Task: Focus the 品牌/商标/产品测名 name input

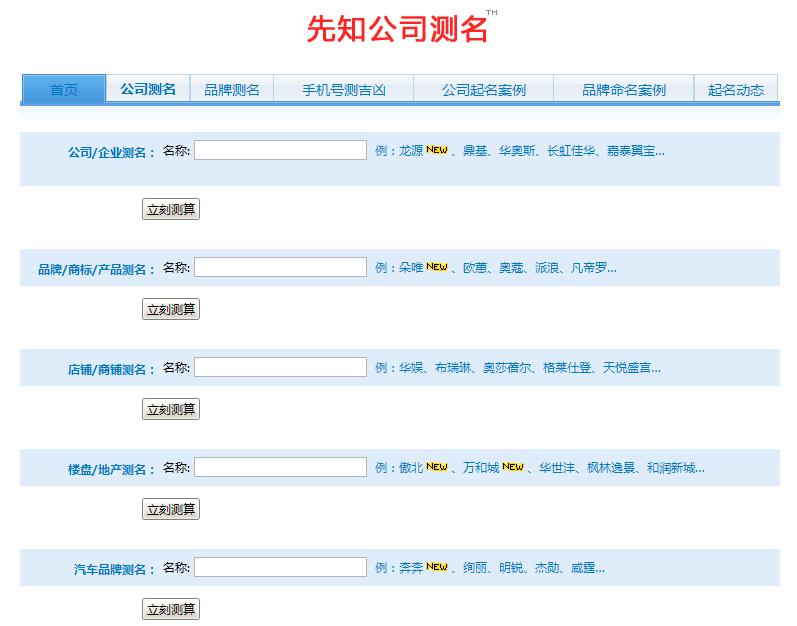Action: (281, 267)
